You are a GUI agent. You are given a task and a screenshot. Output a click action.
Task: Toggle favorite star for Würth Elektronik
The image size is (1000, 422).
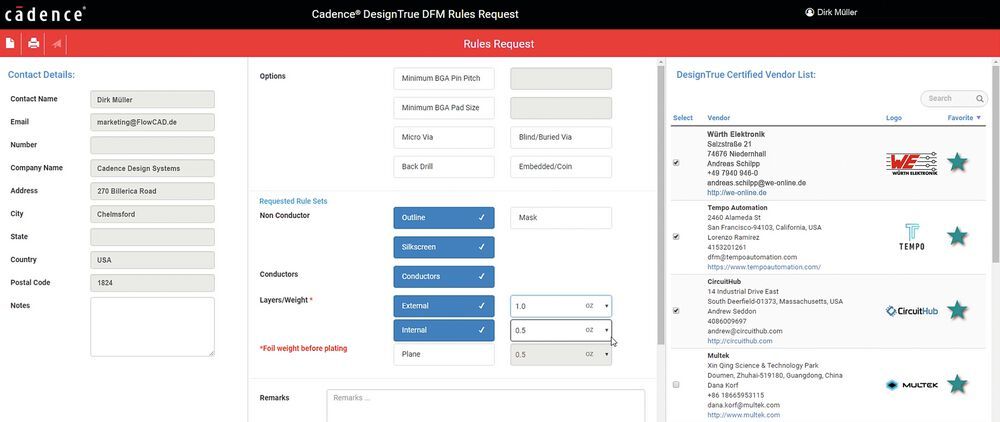957,162
